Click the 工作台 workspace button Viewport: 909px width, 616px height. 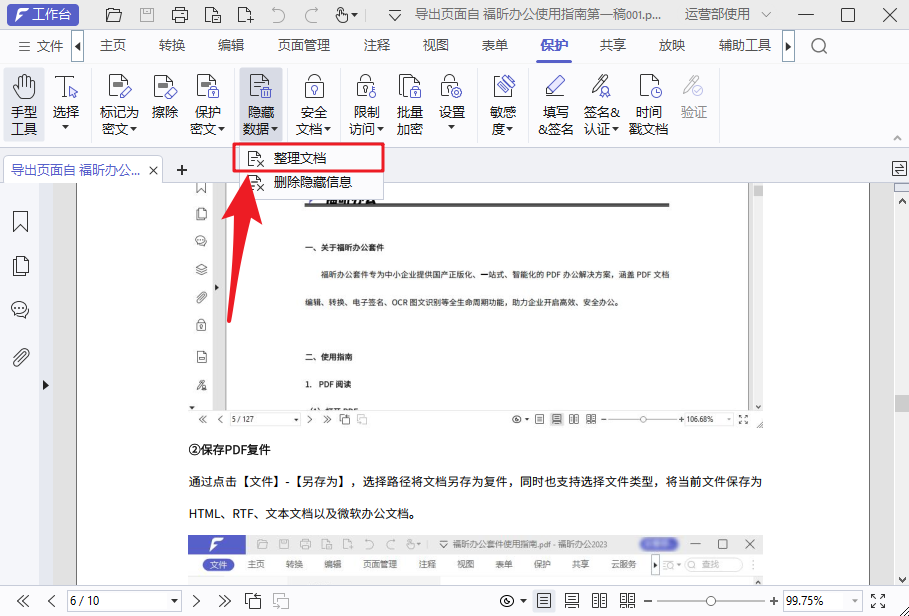click(42, 14)
